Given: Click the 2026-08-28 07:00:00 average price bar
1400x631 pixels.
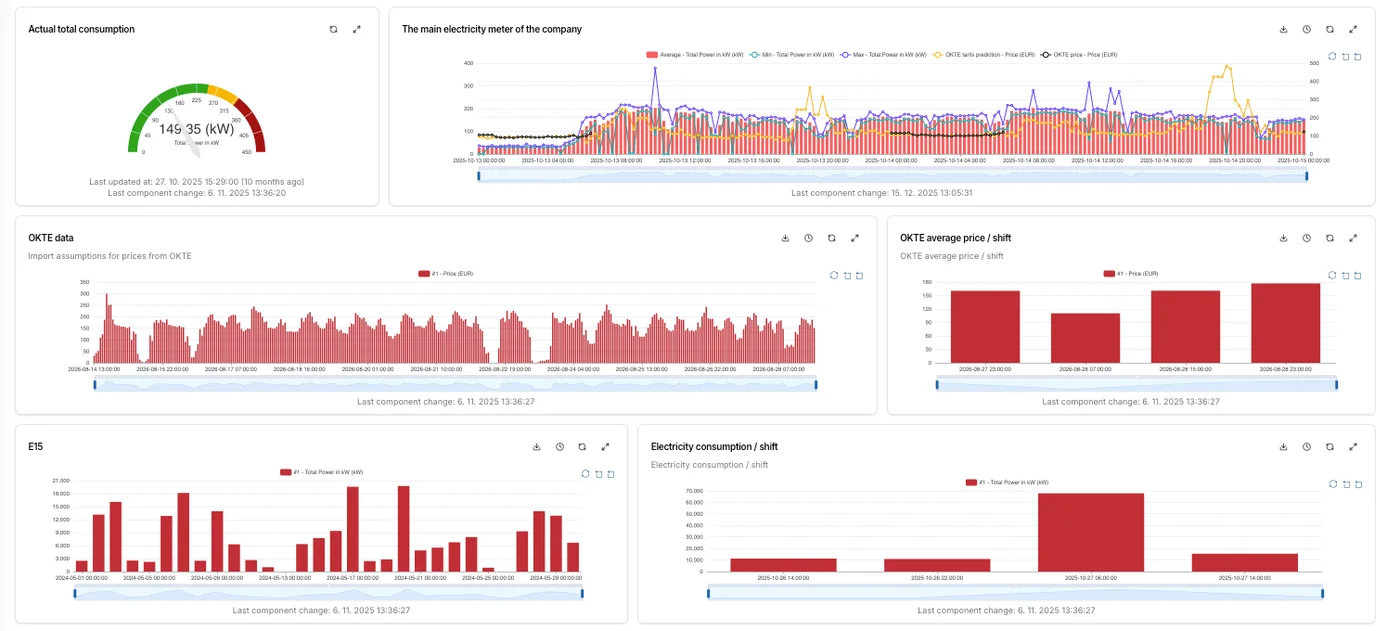Looking at the screenshot, I should 1085,338.
